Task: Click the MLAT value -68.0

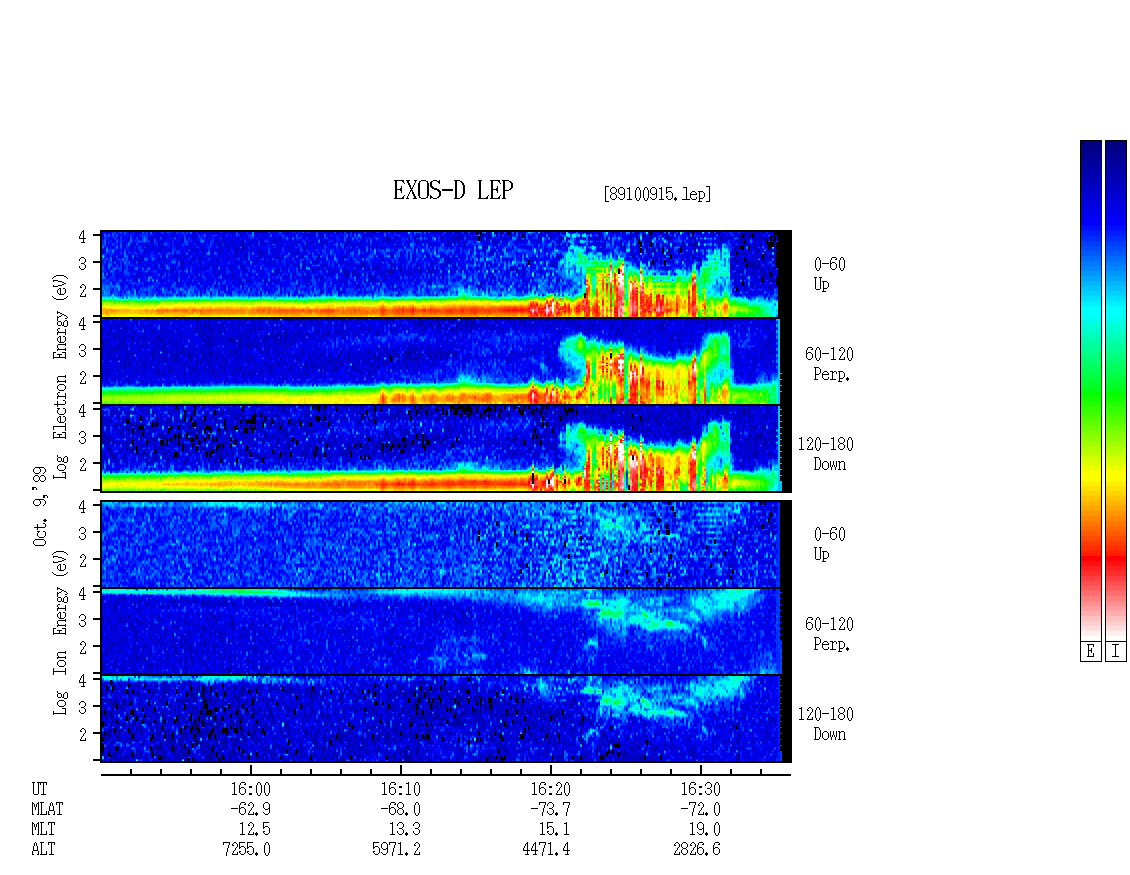Action: click(x=401, y=809)
